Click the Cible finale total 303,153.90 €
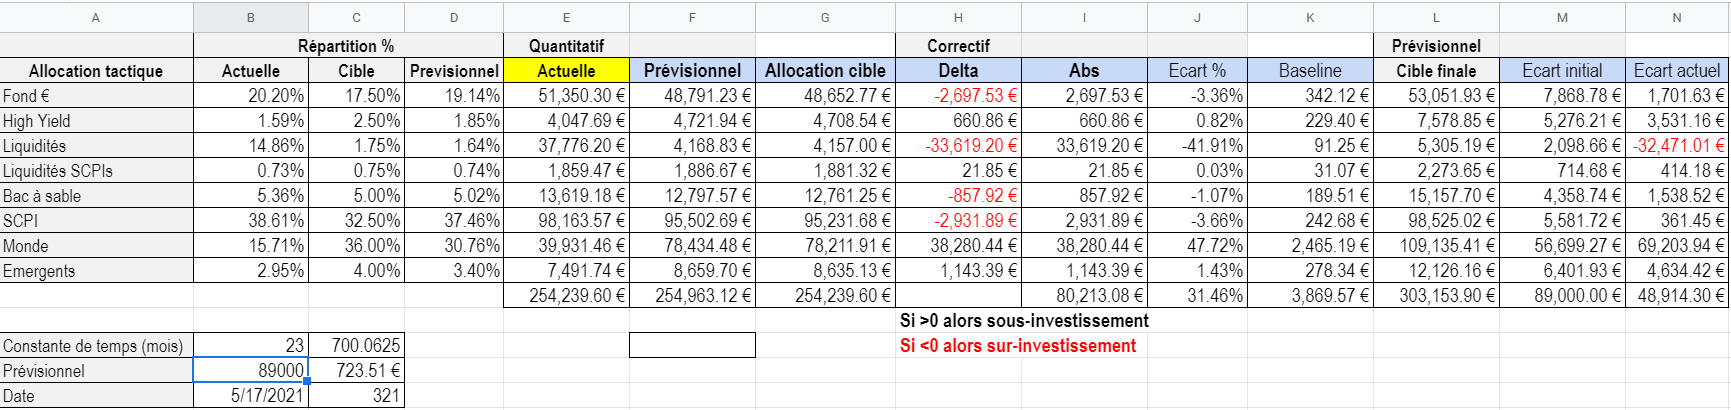 pyautogui.click(x=1436, y=295)
